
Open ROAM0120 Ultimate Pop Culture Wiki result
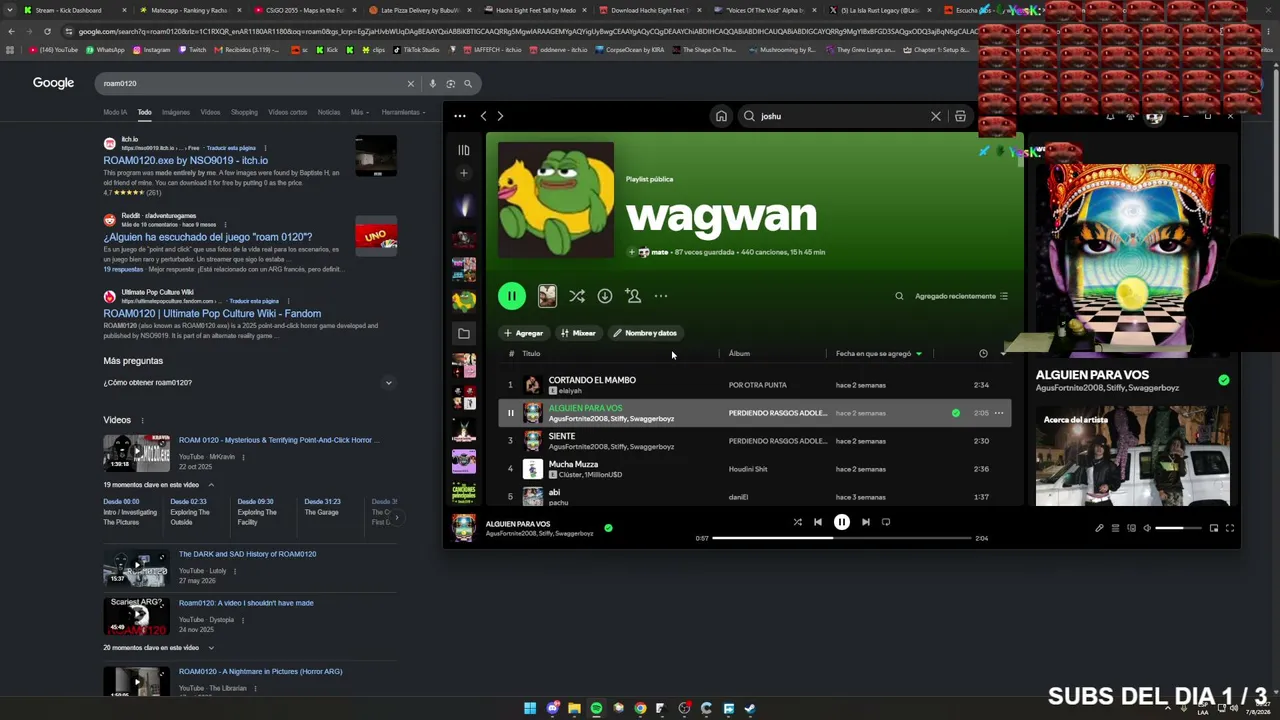click(212, 314)
